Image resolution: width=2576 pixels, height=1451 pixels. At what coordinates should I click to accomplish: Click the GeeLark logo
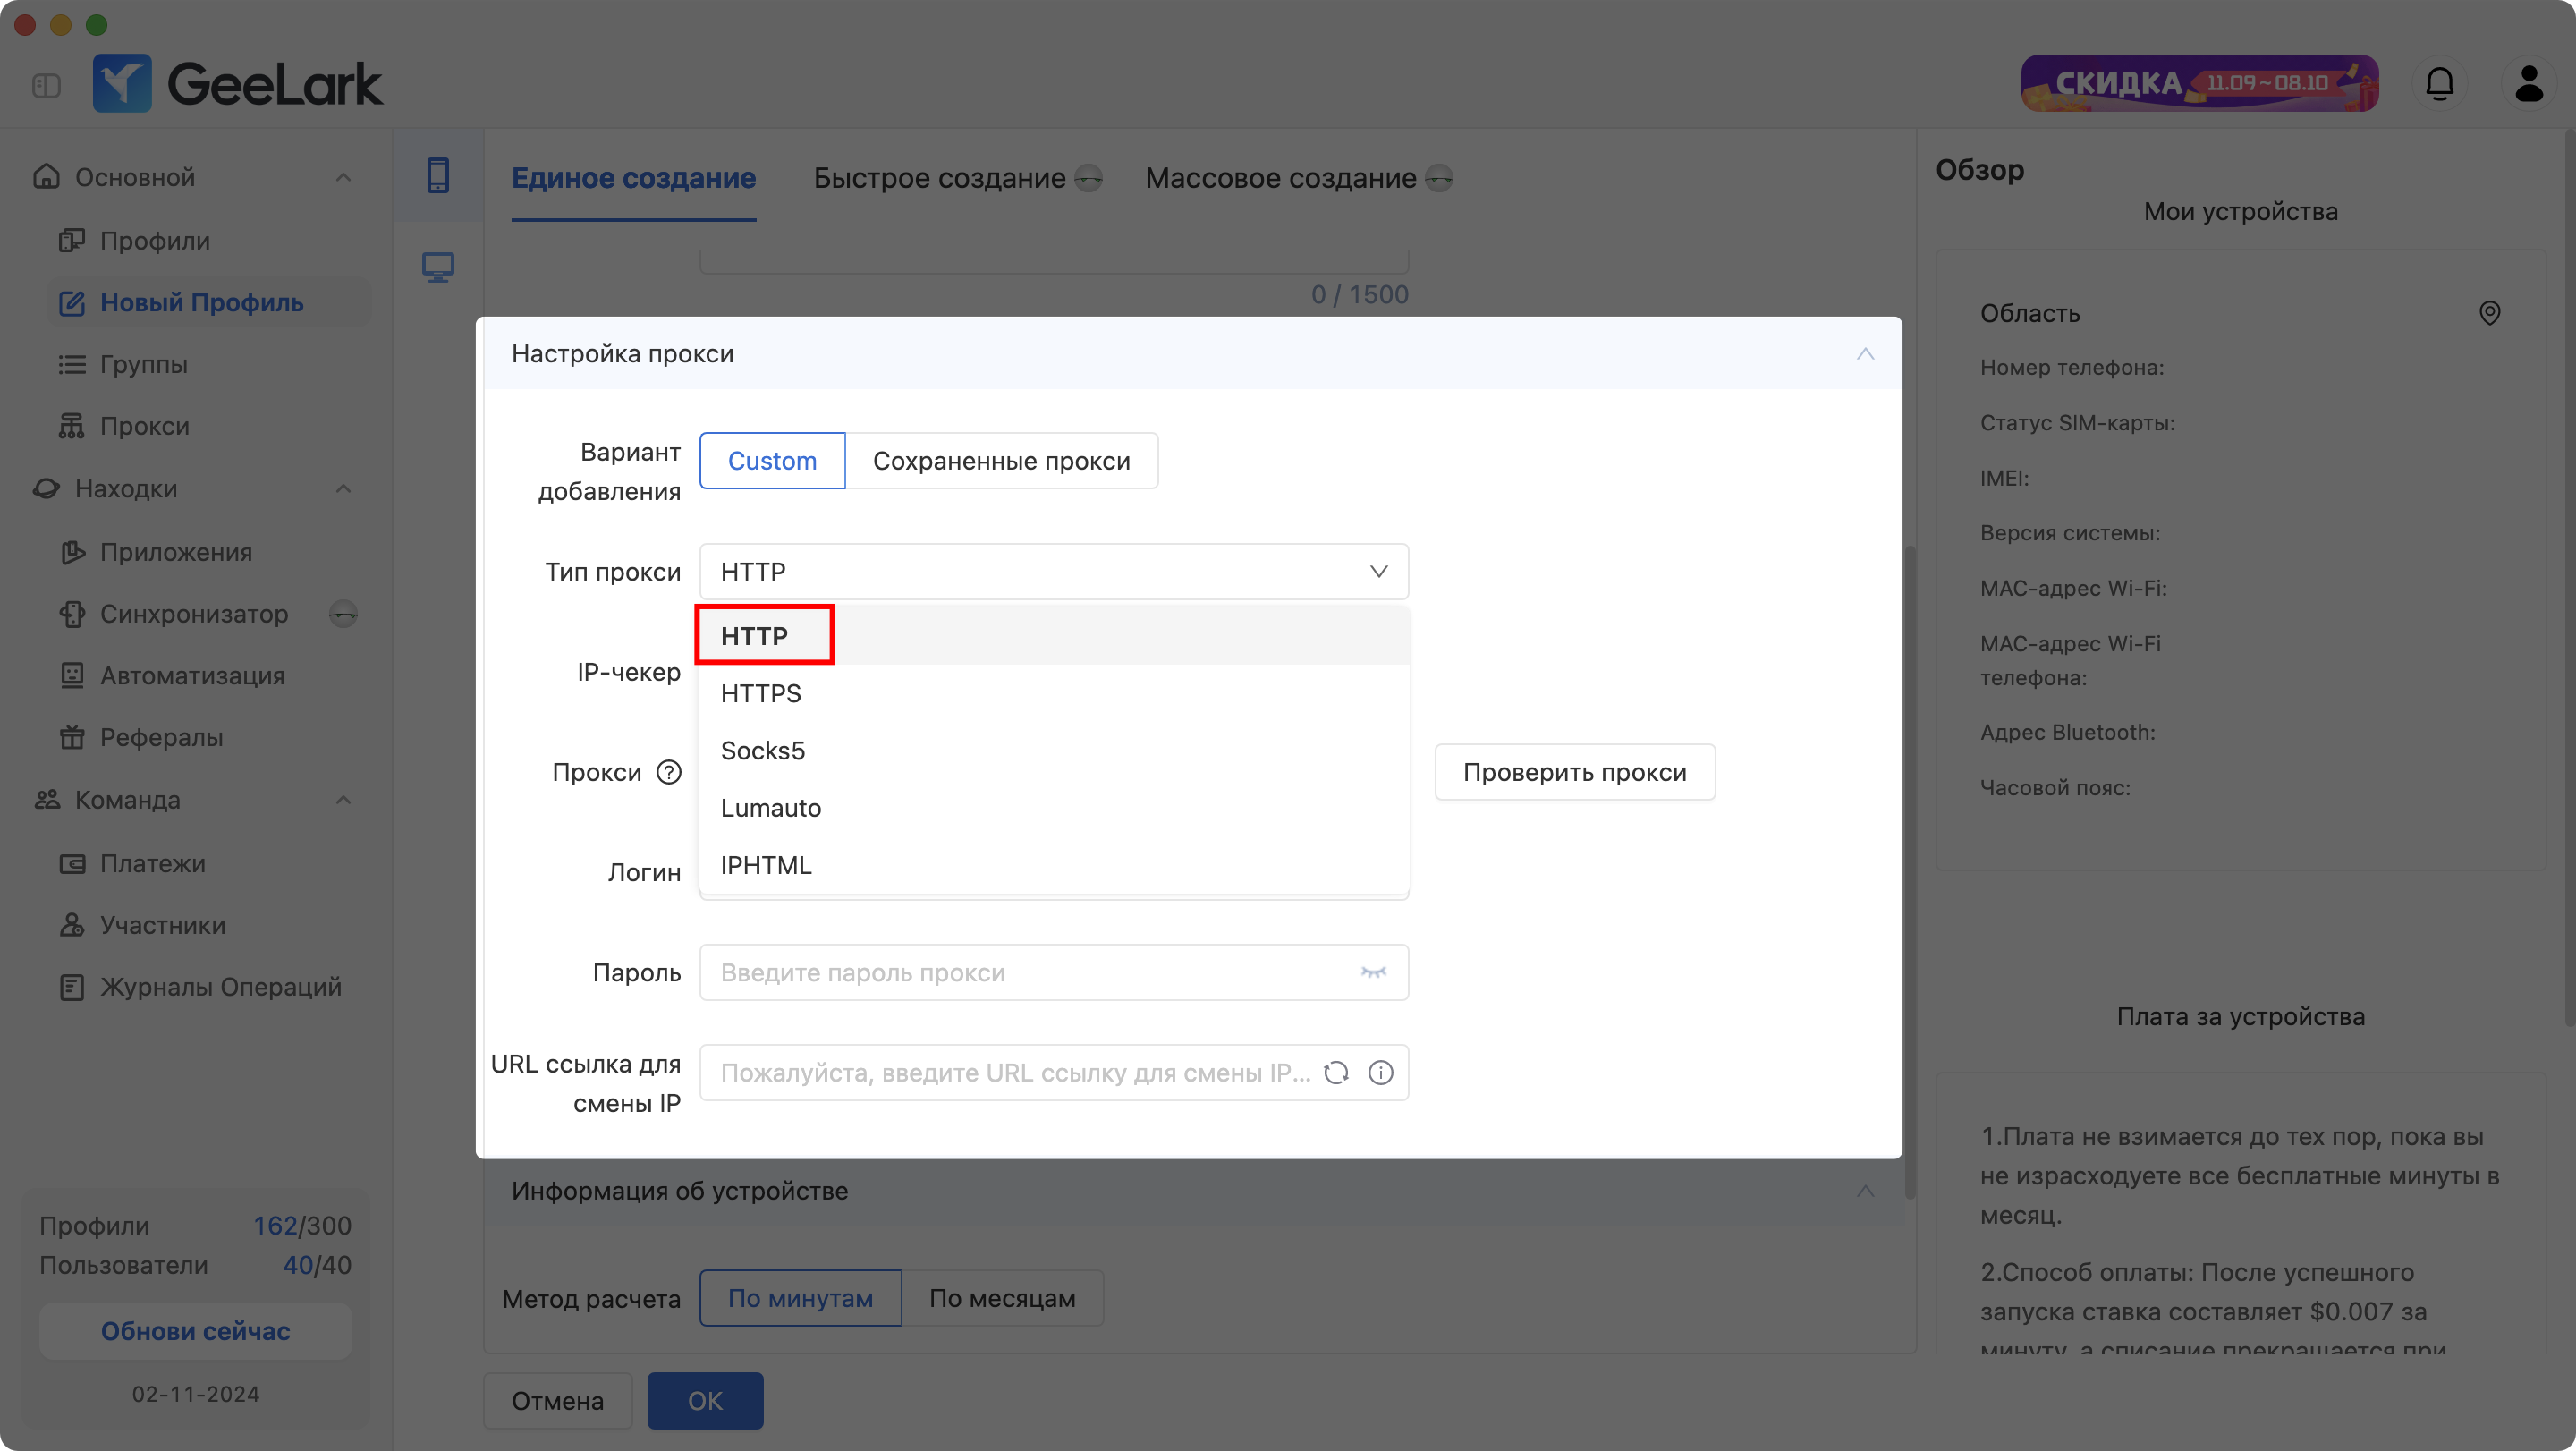pyautogui.click(x=237, y=83)
